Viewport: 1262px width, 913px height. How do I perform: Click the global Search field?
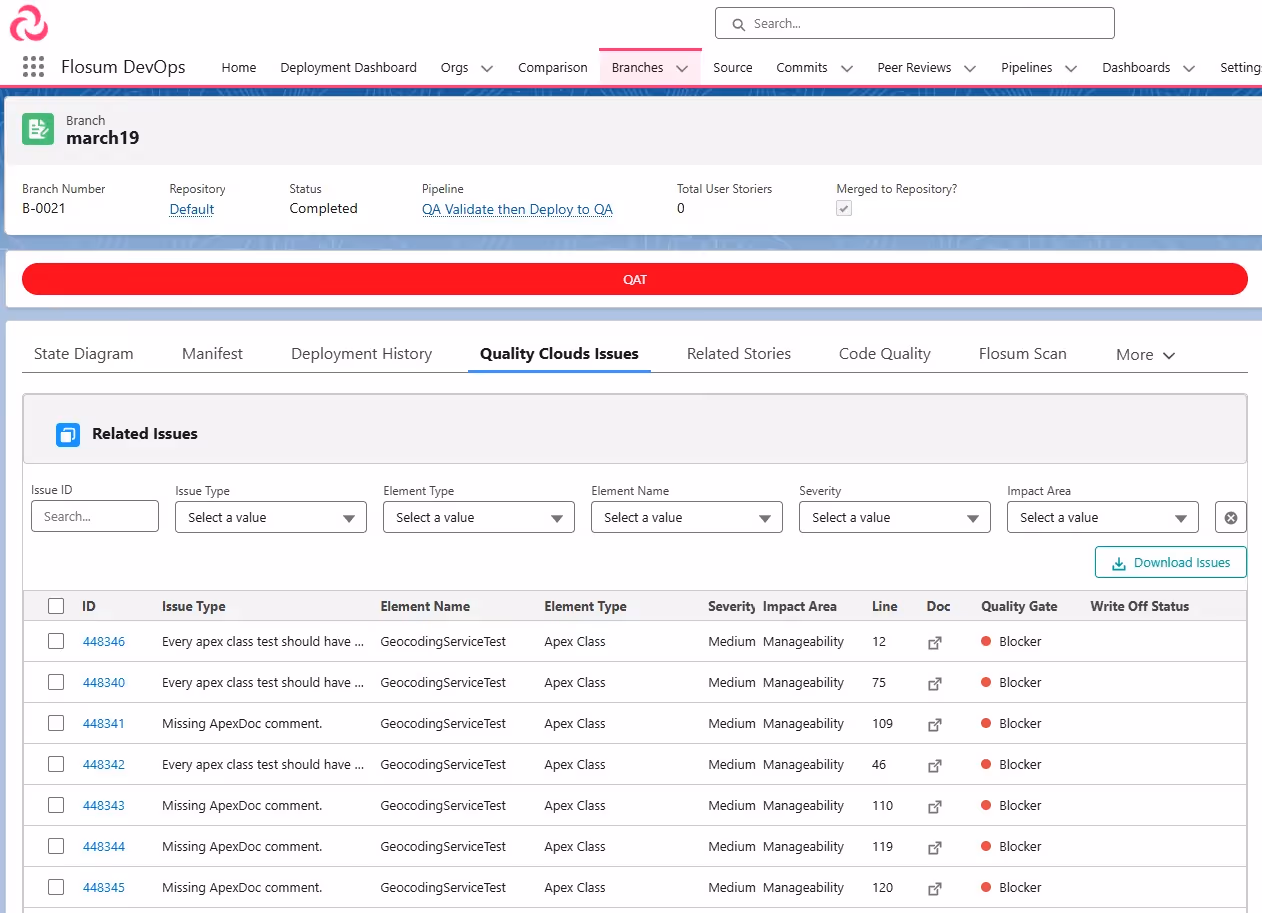(915, 23)
